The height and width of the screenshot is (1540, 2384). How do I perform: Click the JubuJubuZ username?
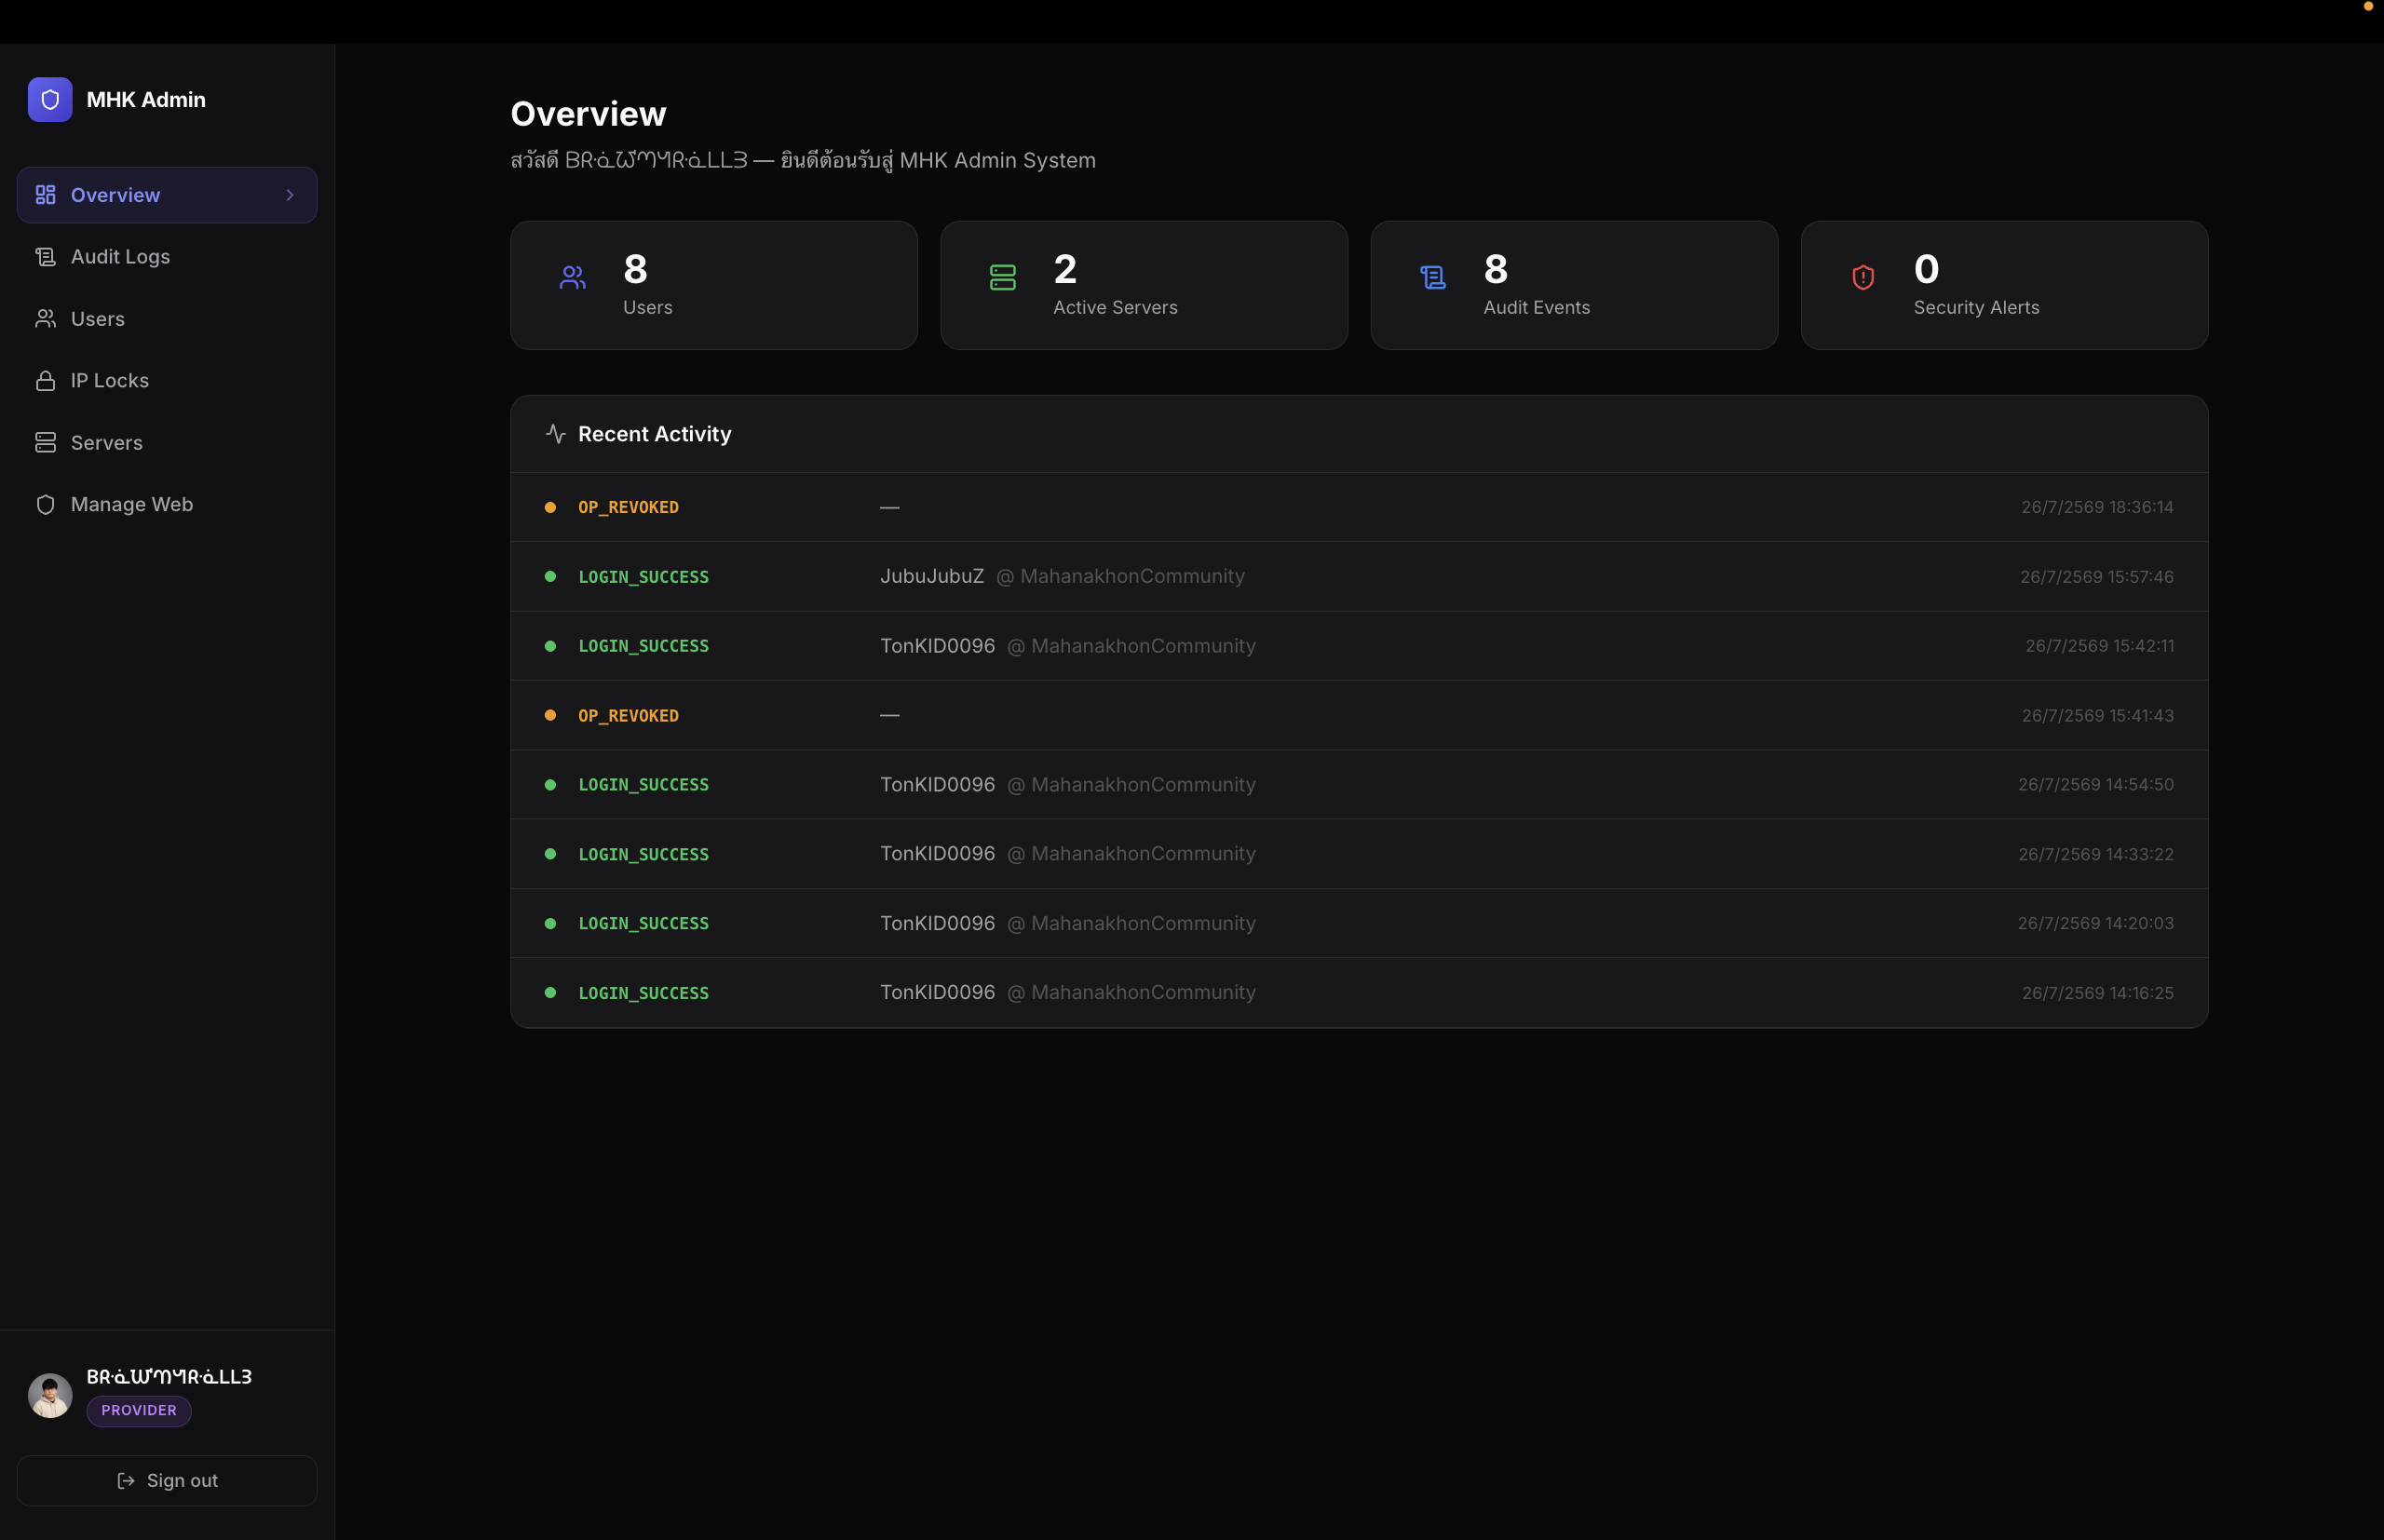pyautogui.click(x=932, y=576)
